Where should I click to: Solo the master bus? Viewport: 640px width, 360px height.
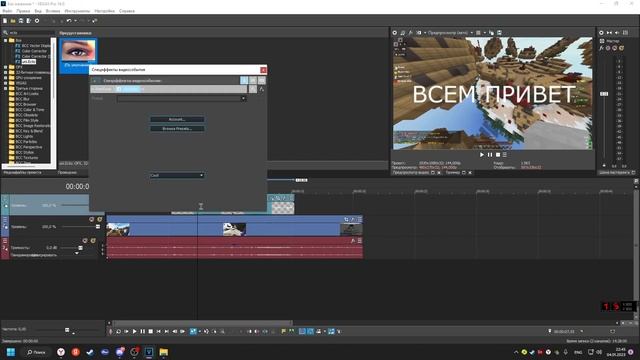click(x=621, y=48)
